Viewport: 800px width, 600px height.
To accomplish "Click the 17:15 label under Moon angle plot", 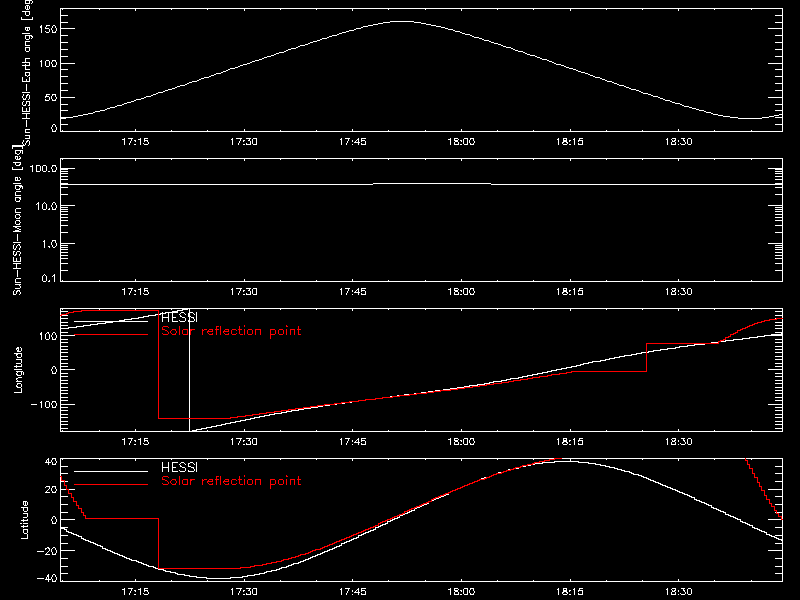I will pos(135,292).
